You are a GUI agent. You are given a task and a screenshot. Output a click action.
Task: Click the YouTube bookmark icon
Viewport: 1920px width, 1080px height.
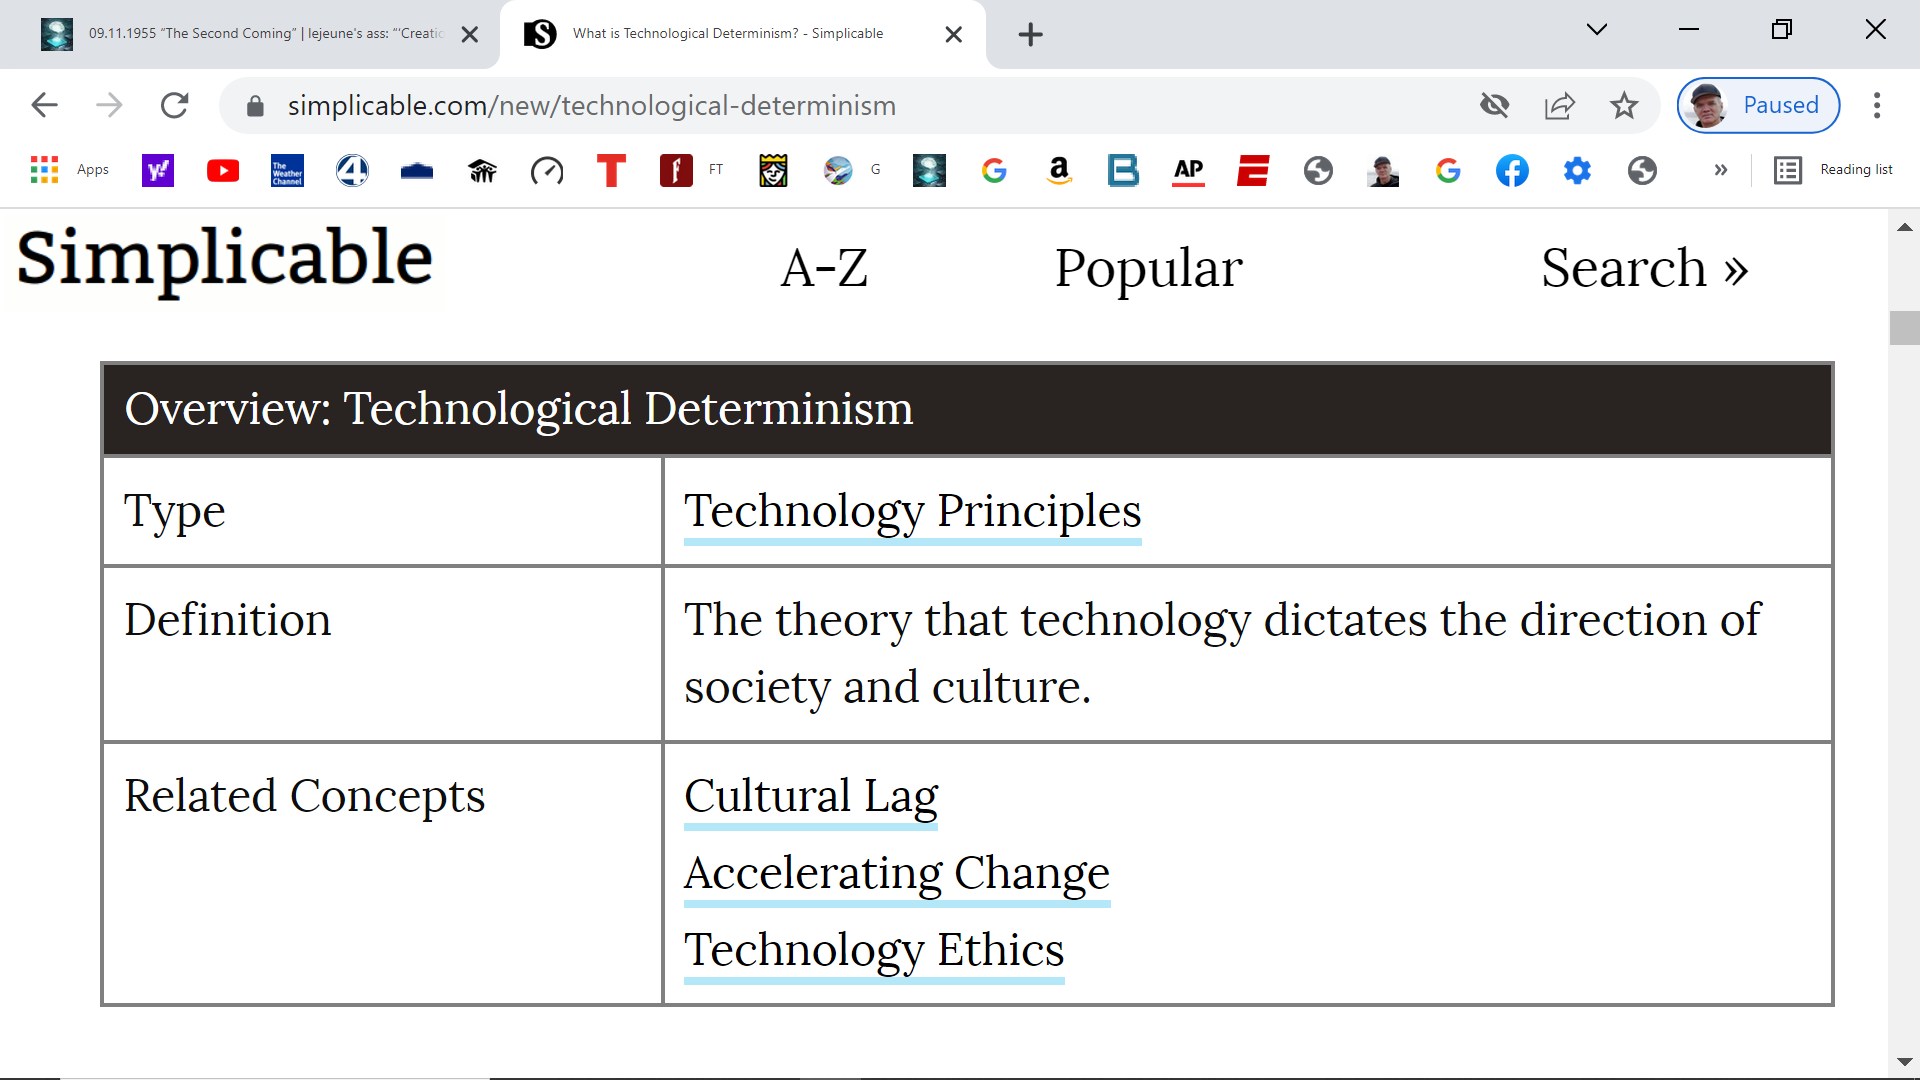(223, 171)
